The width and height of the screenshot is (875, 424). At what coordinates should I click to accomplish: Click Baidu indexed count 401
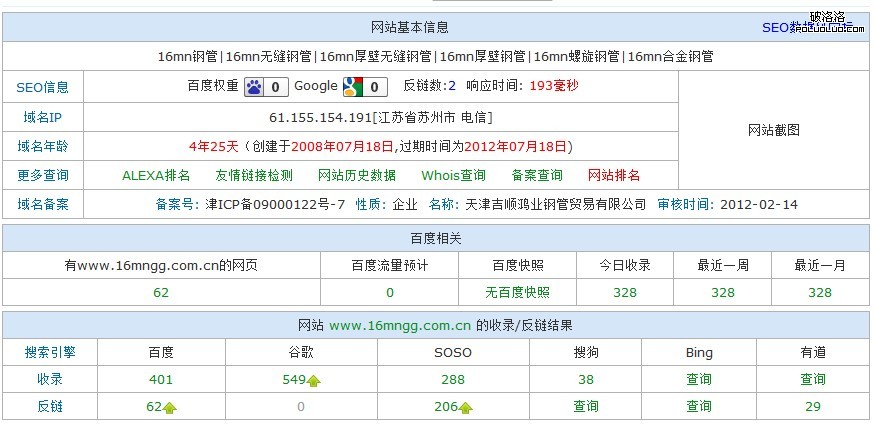(x=161, y=380)
